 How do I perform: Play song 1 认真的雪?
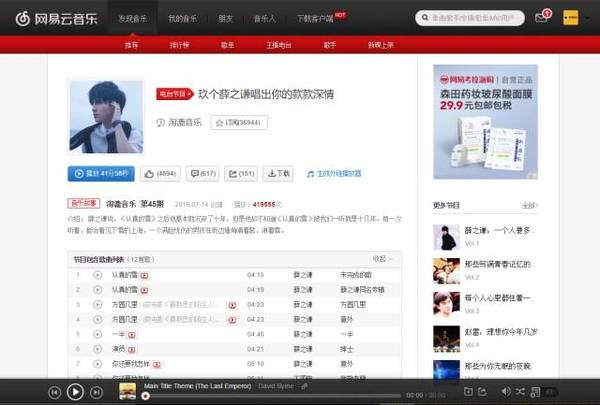click(x=98, y=275)
